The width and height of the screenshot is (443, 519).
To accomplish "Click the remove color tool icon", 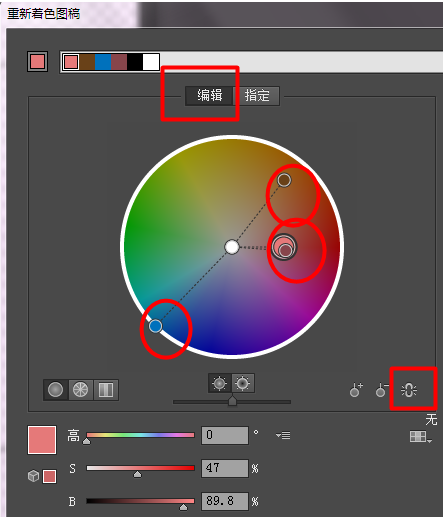I will 382,390.
